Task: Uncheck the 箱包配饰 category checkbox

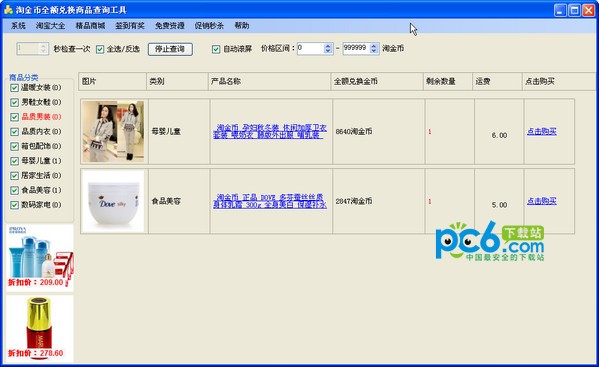Action: tap(15, 146)
